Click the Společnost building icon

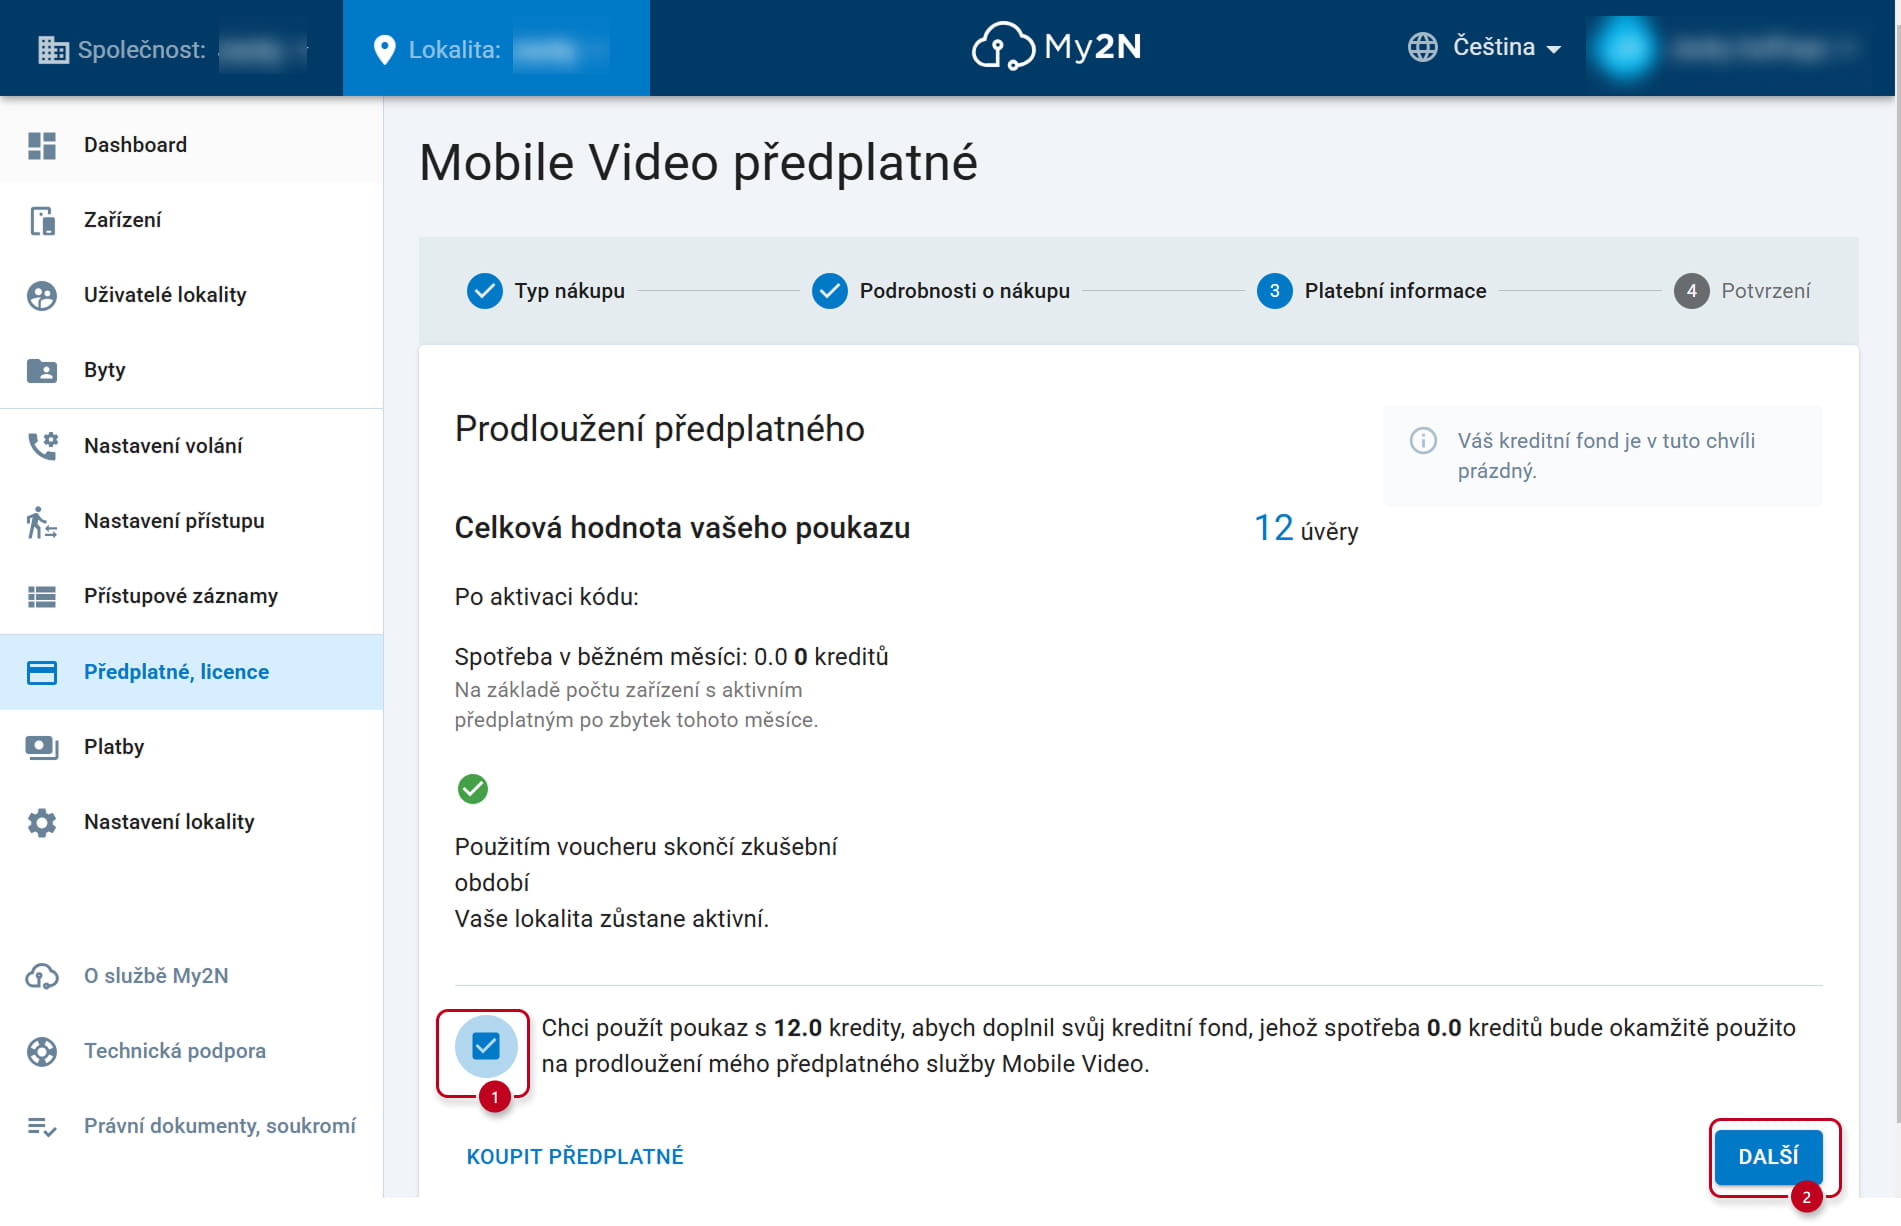pyautogui.click(x=53, y=49)
